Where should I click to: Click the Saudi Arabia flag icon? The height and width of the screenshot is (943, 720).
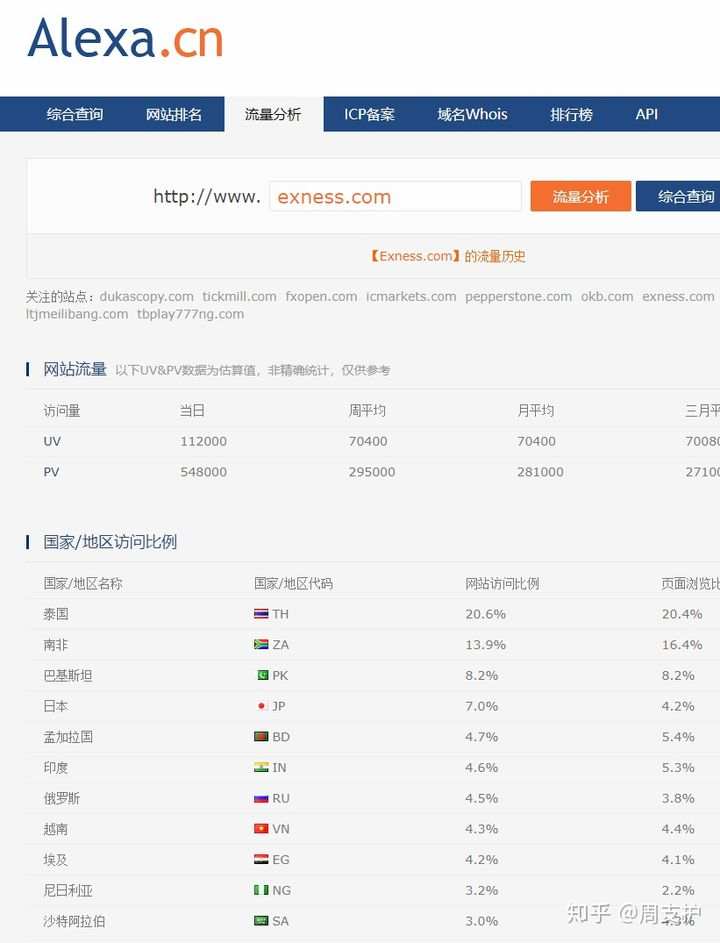point(261,921)
